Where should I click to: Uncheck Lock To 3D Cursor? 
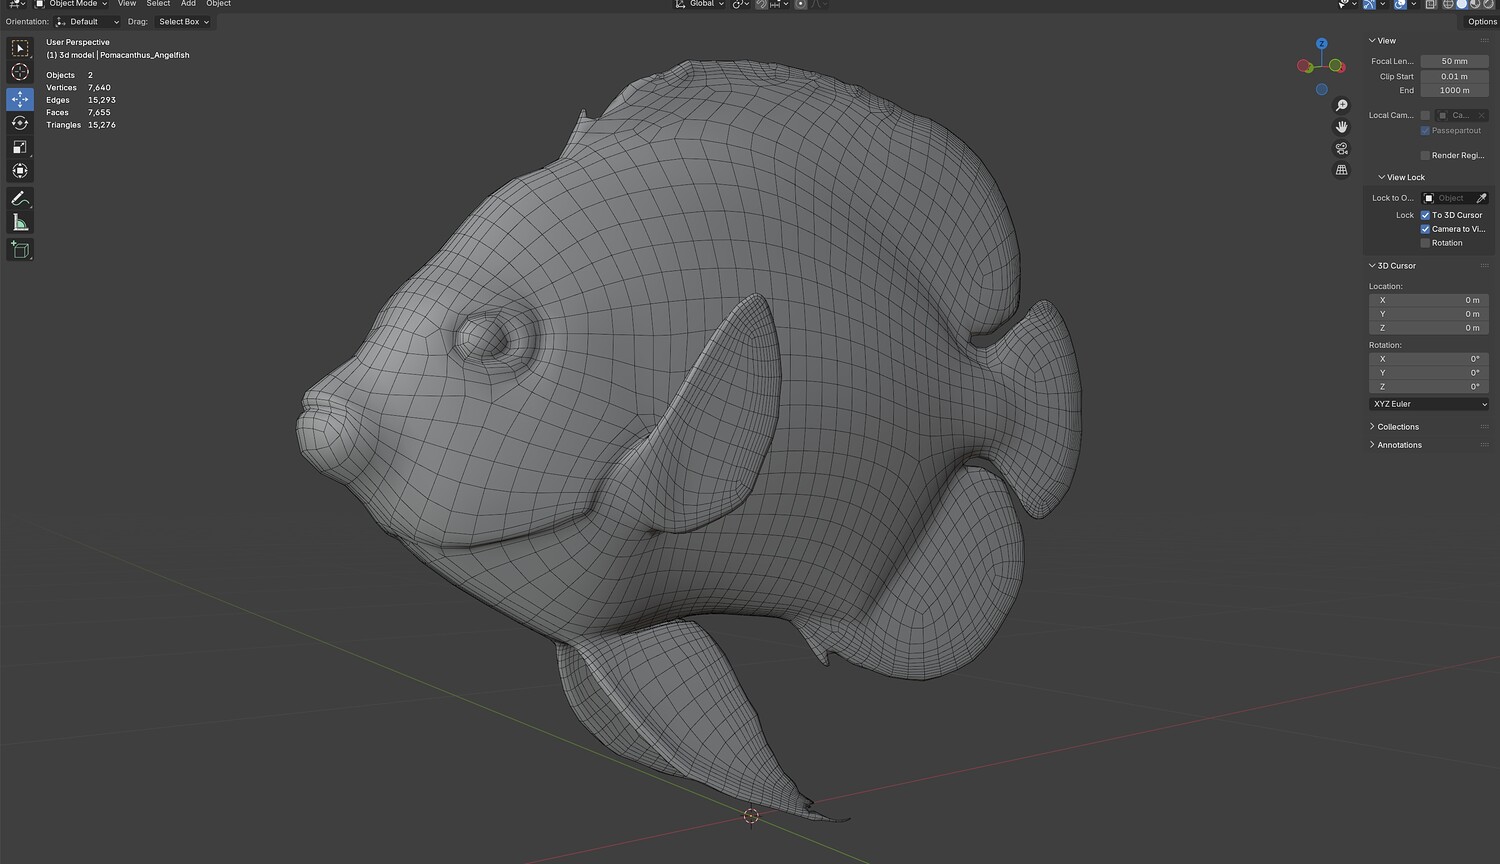point(1425,215)
